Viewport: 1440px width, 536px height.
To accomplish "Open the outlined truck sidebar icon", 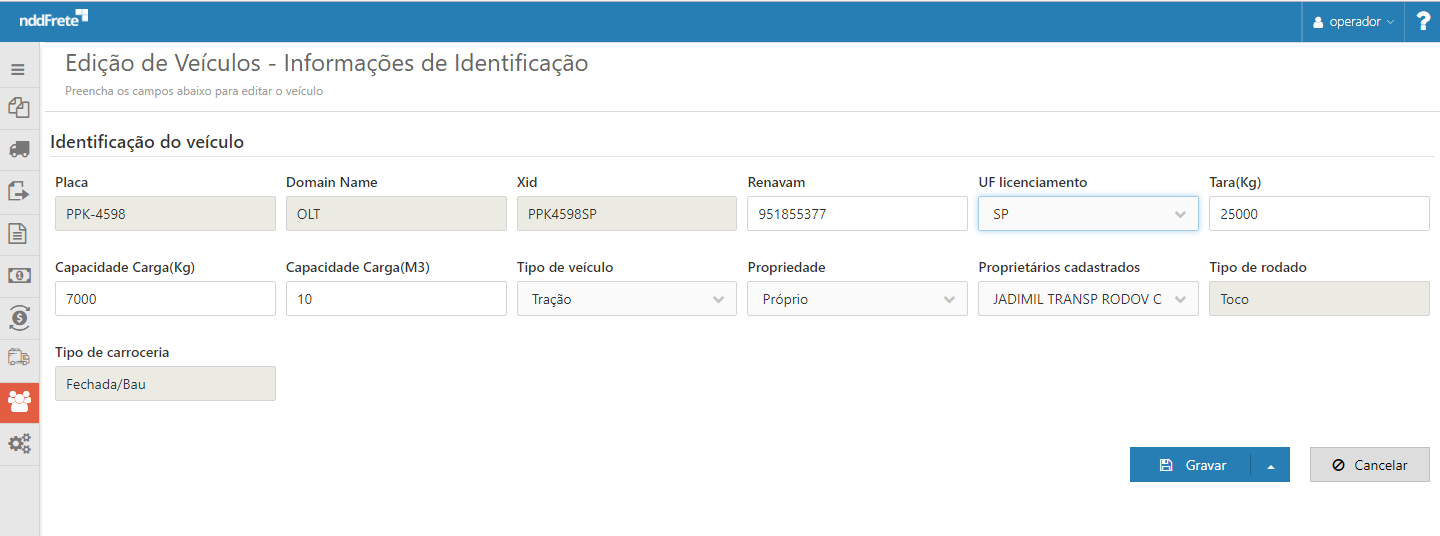I will (x=18, y=357).
